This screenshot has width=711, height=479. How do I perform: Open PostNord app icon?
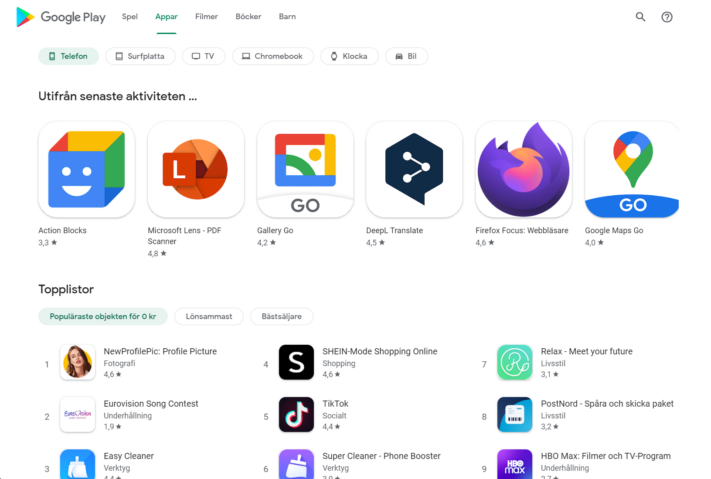pos(515,414)
